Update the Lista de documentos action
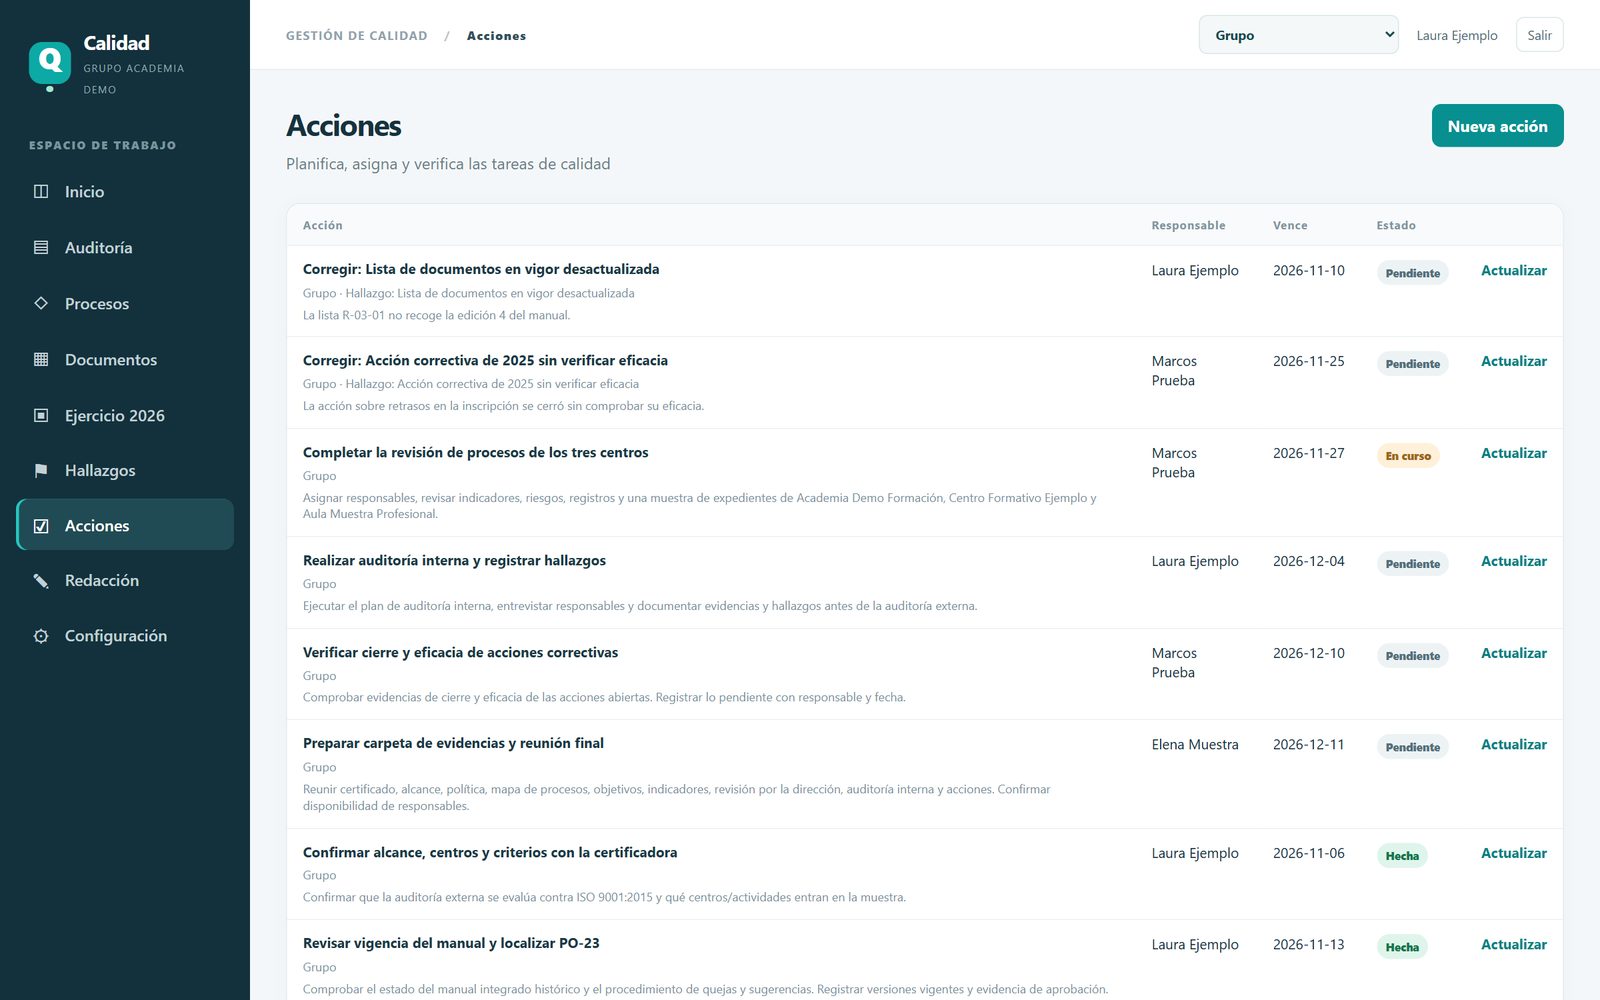This screenshot has height=1000, width=1600. (x=1513, y=270)
